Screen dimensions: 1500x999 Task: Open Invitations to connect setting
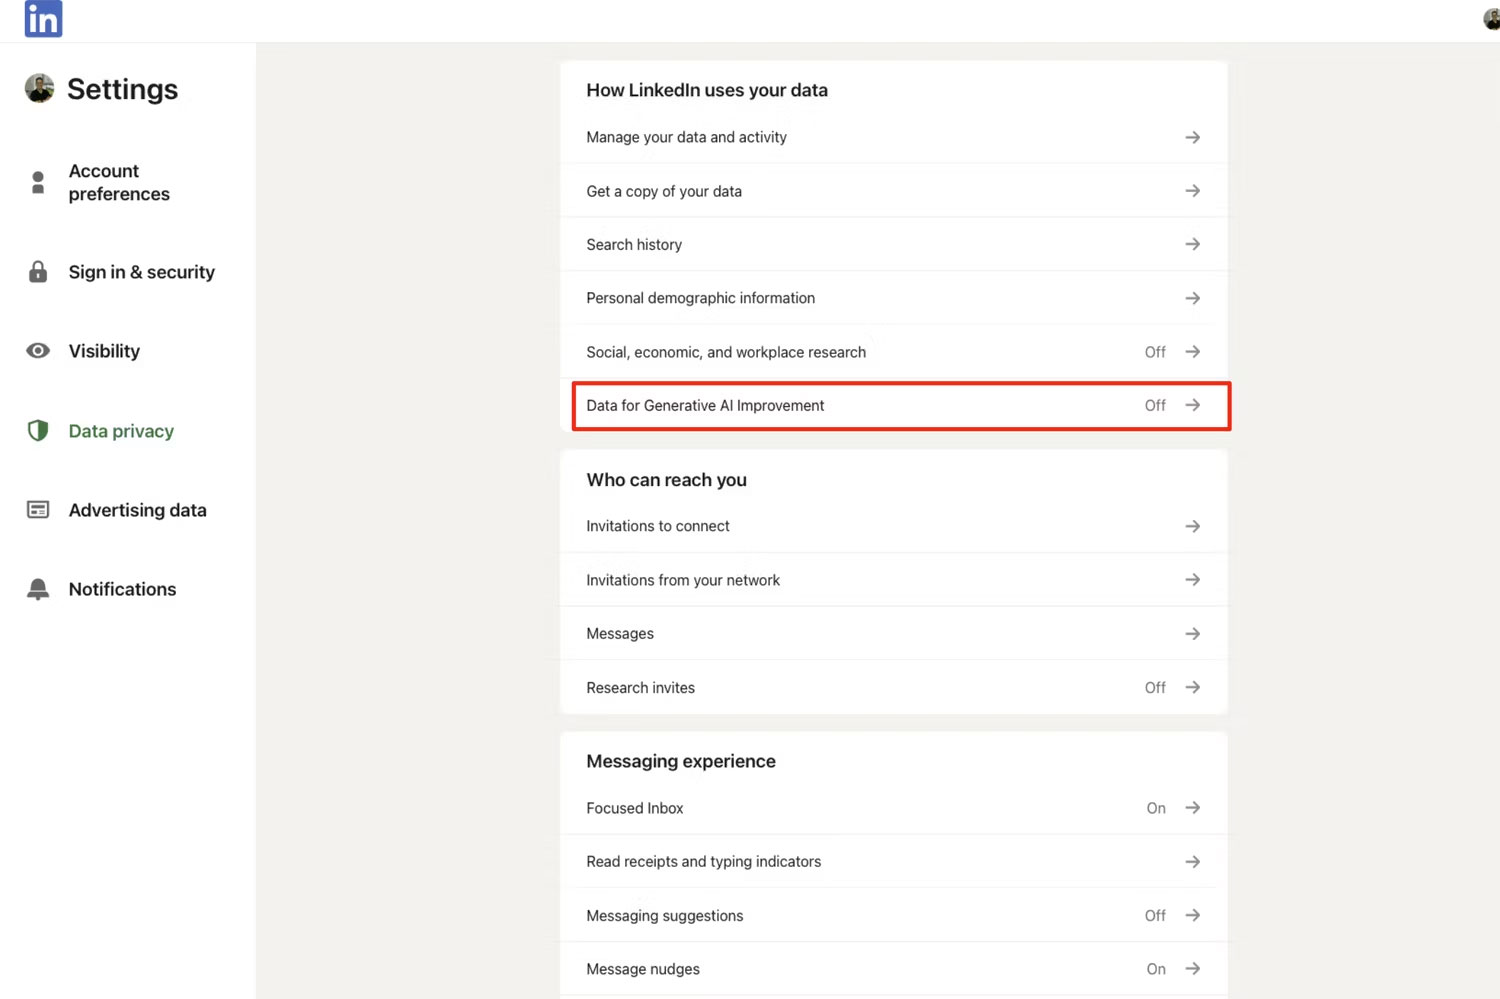coord(893,526)
